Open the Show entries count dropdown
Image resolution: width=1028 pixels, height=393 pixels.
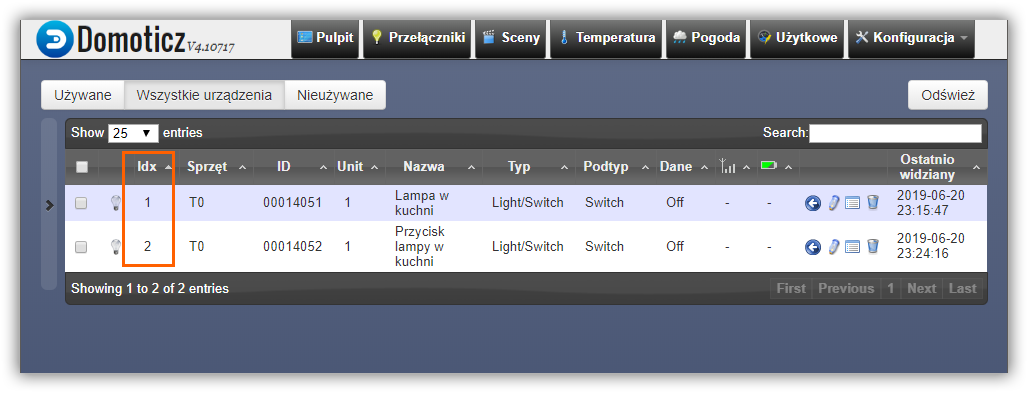(x=133, y=133)
